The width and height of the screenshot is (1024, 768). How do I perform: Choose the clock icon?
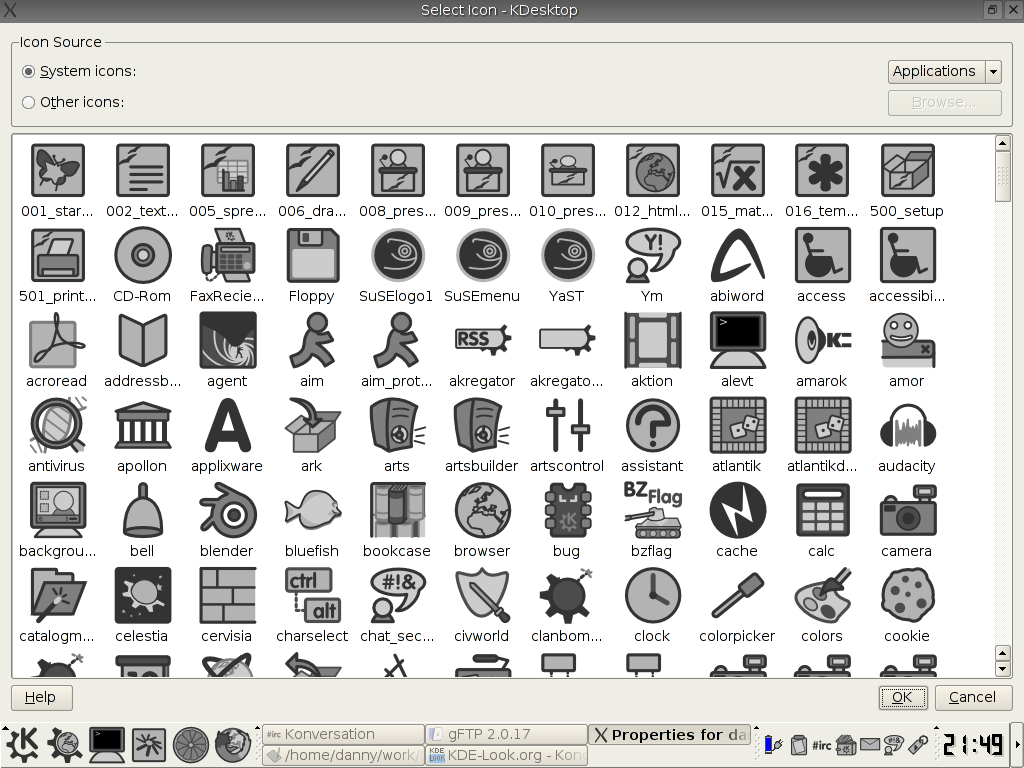pyautogui.click(x=652, y=596)
